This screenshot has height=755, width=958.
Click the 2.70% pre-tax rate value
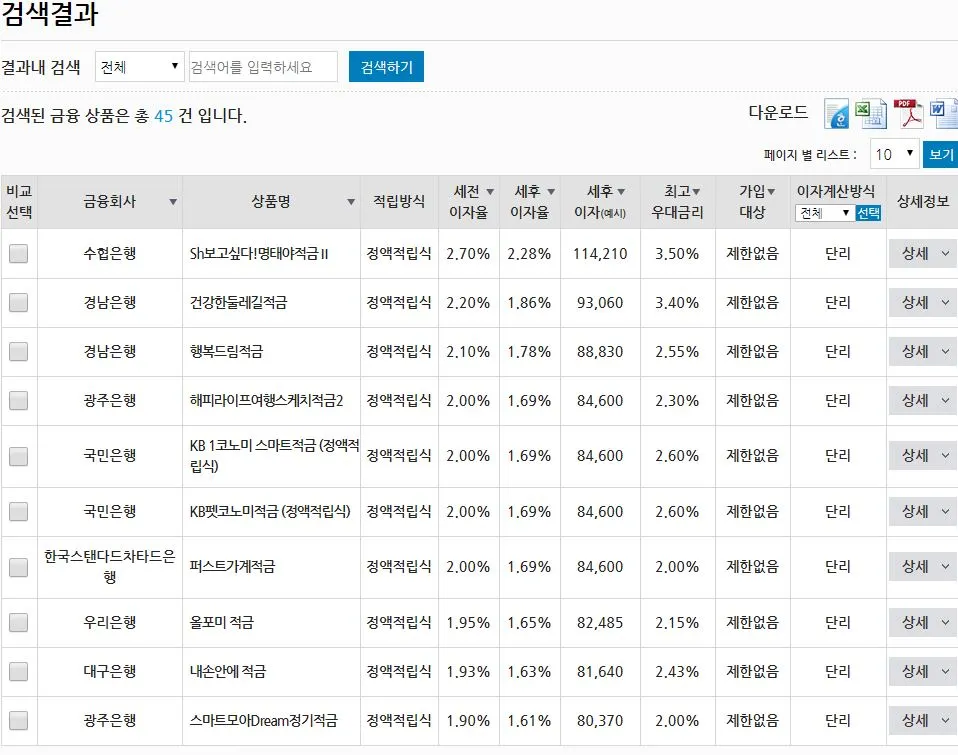click(x=468, y=253)
